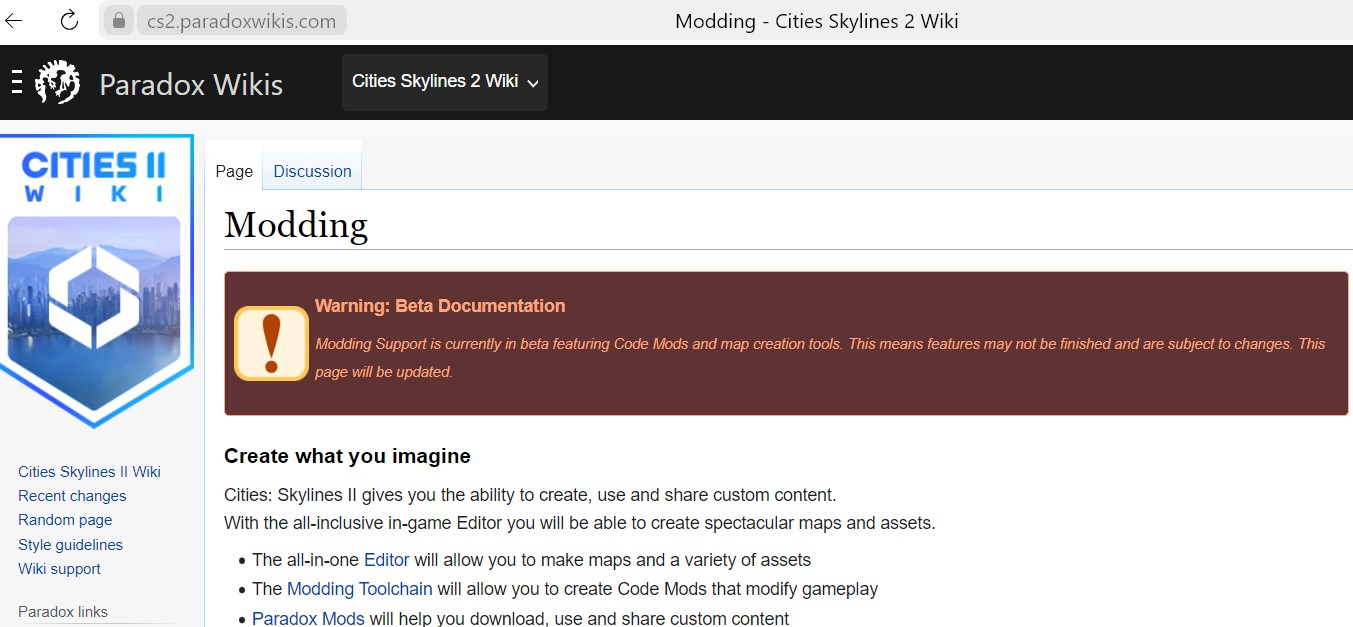Open the Wiki support link
The image size is (1353, 627).
tap(59, 569)
